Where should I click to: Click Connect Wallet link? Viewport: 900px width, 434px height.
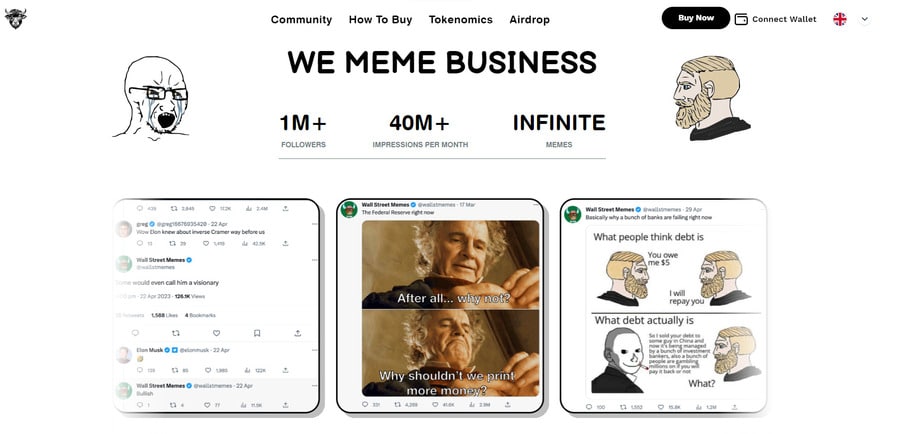tap(784, 19)
